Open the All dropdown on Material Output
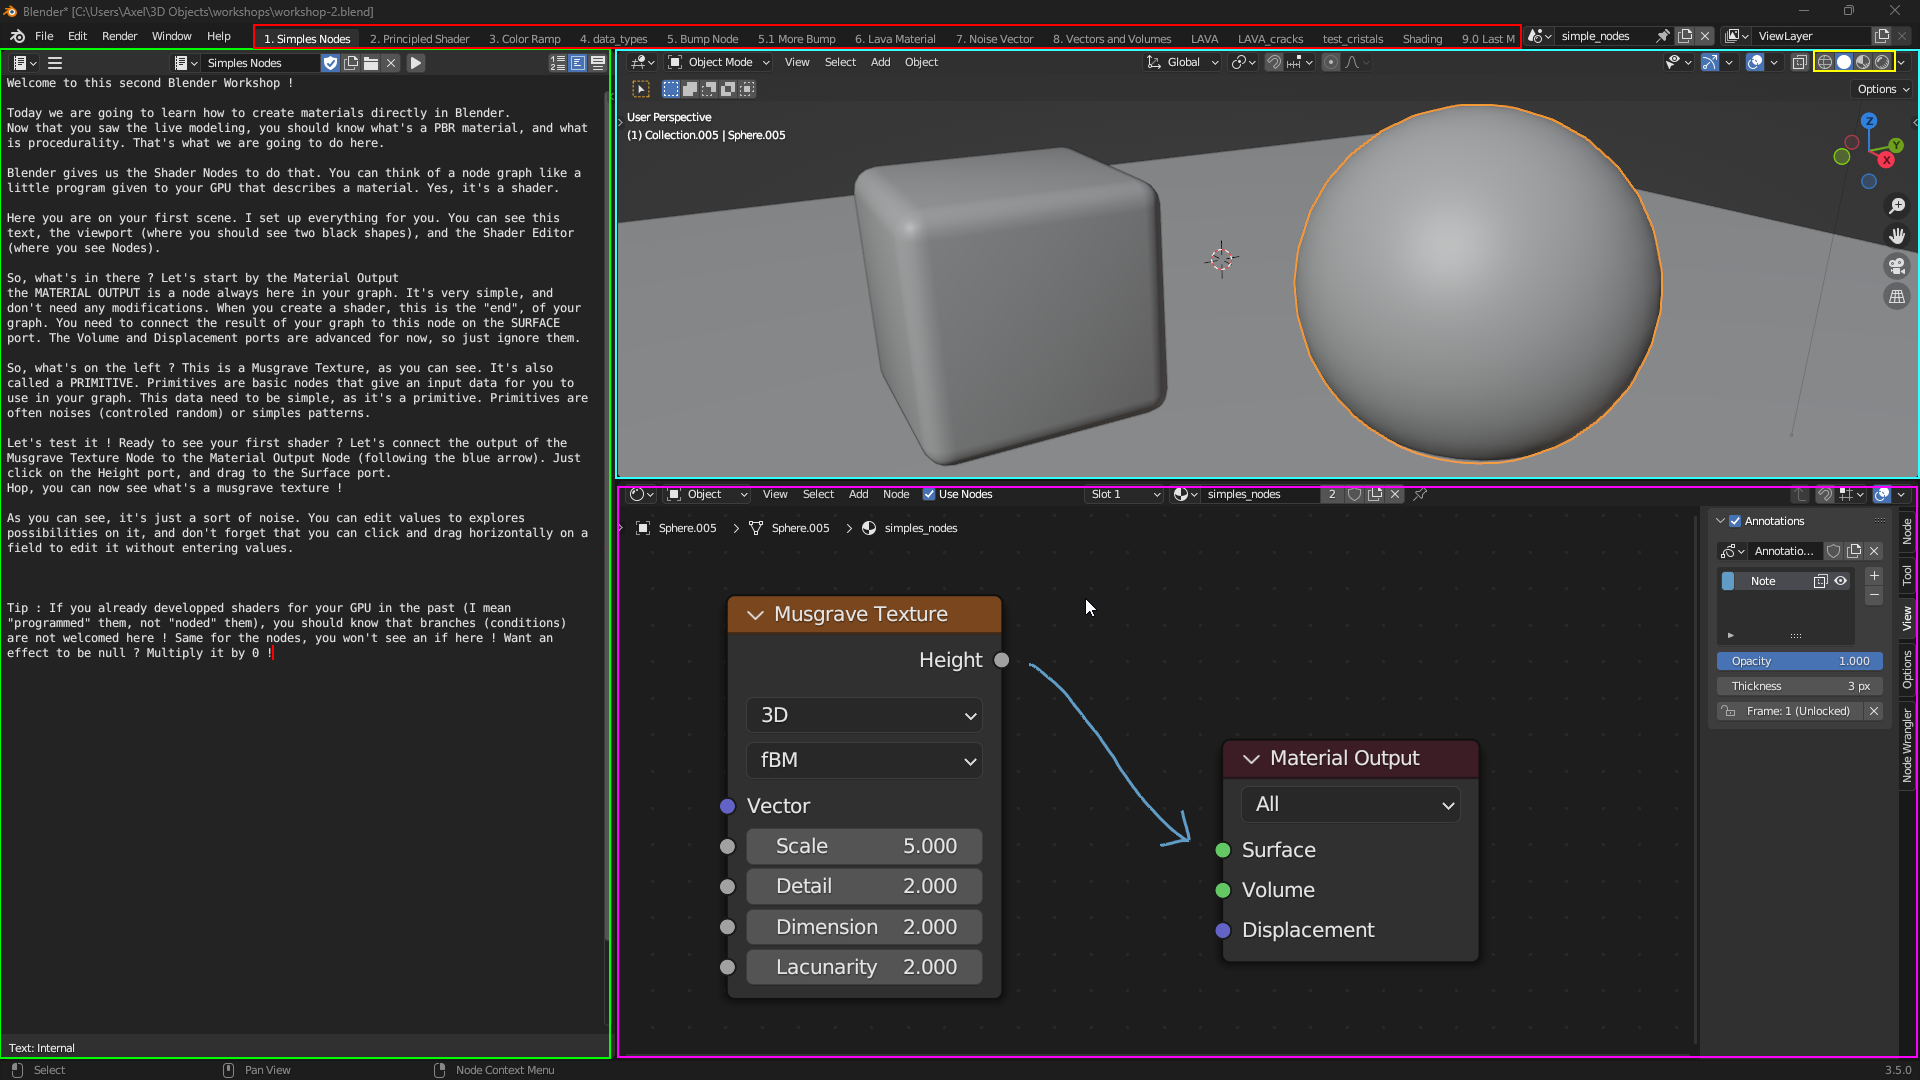The width and height of the screenshot is (1920, 1080). click(1350, 804)
